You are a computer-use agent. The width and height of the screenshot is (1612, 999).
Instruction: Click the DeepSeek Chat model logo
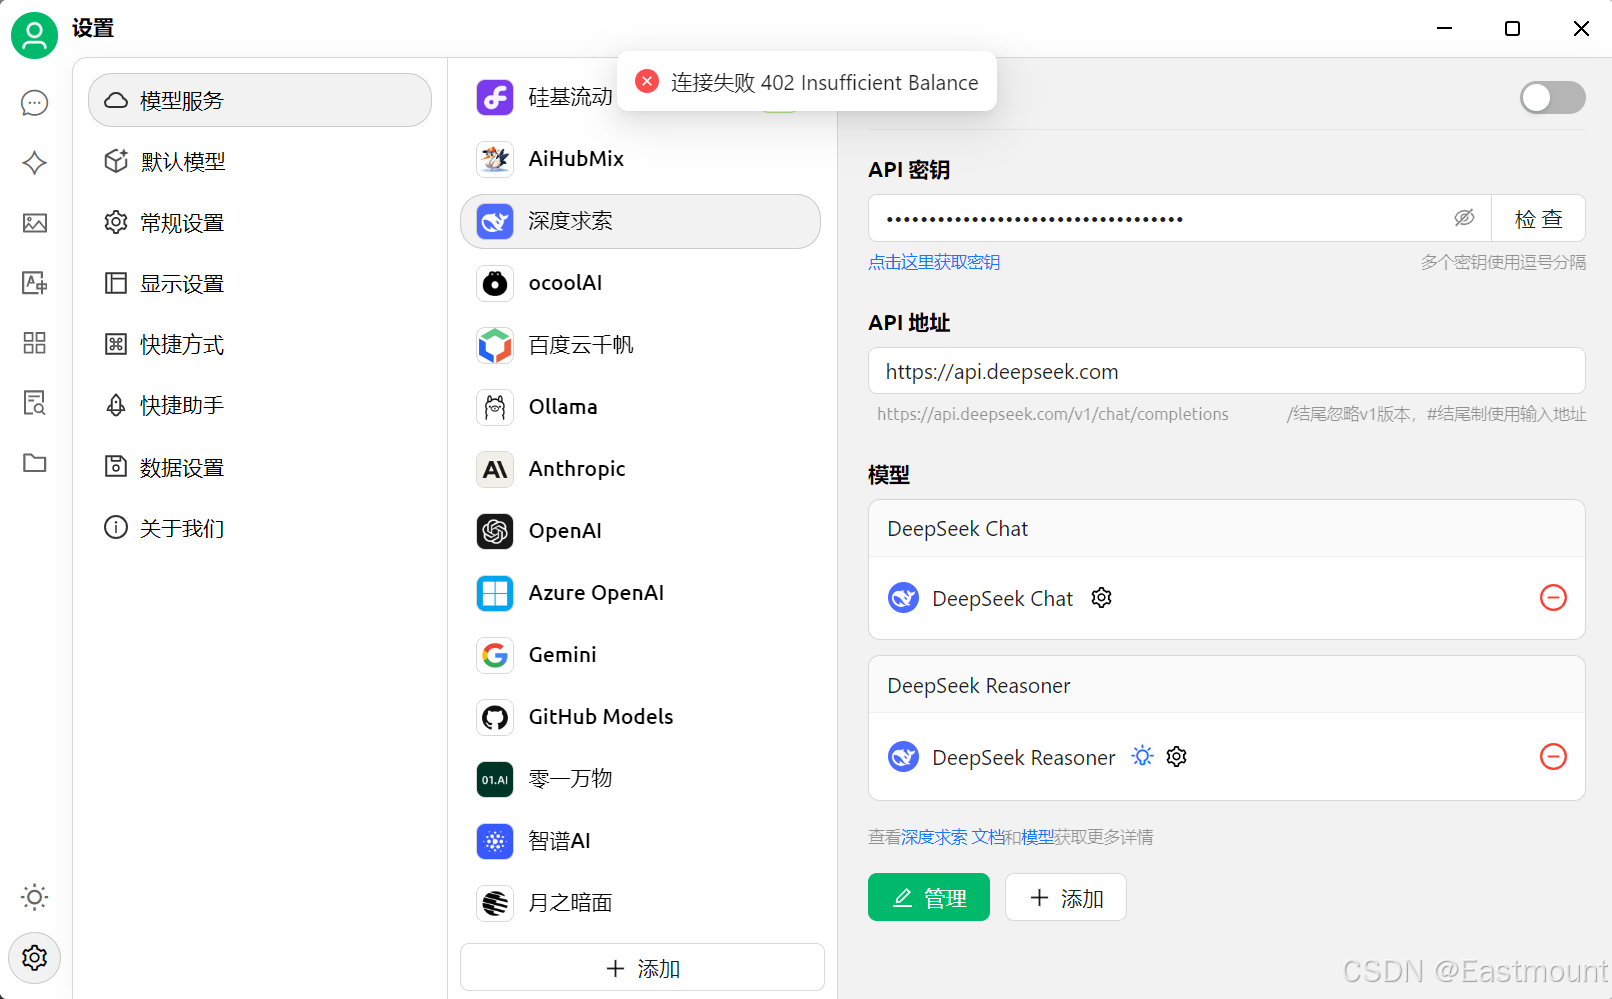coord(903,598)
